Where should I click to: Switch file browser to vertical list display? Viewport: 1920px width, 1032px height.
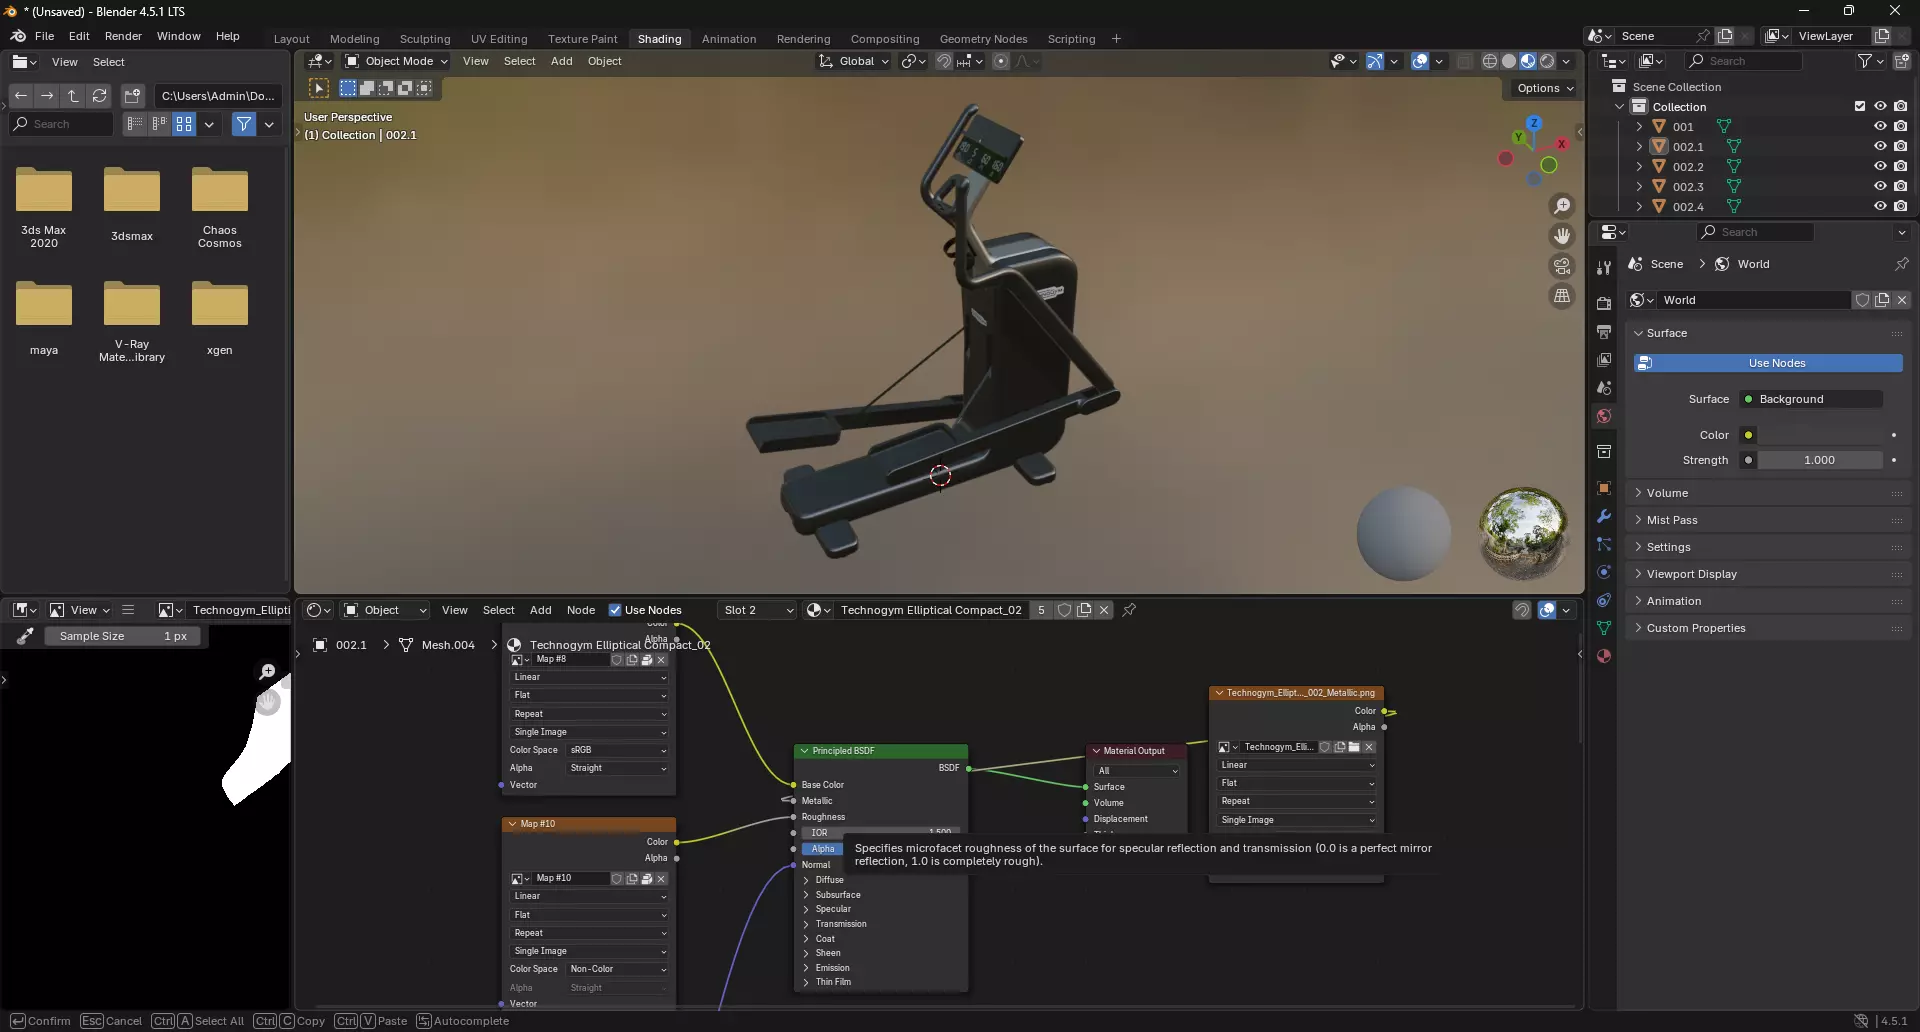(x=134, y=124)
